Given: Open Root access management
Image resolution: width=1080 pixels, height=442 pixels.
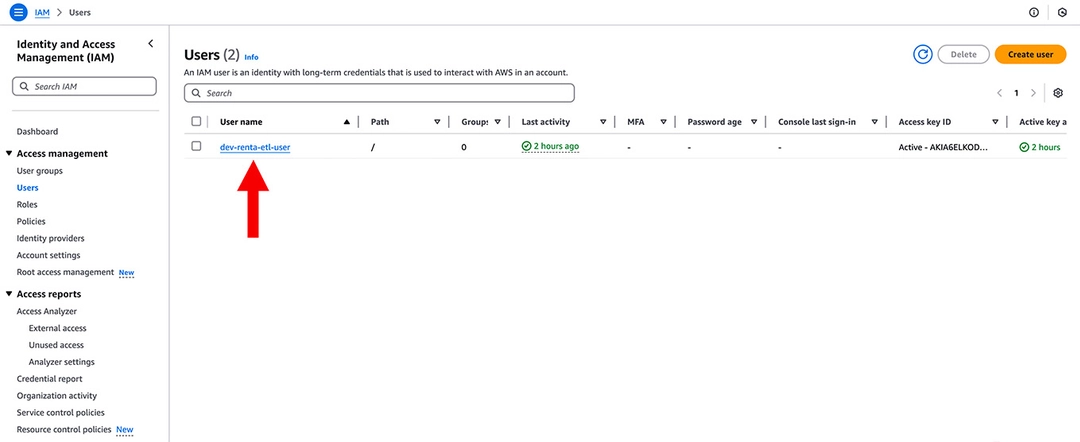Looking at the screenshot, I should point(65,272).
